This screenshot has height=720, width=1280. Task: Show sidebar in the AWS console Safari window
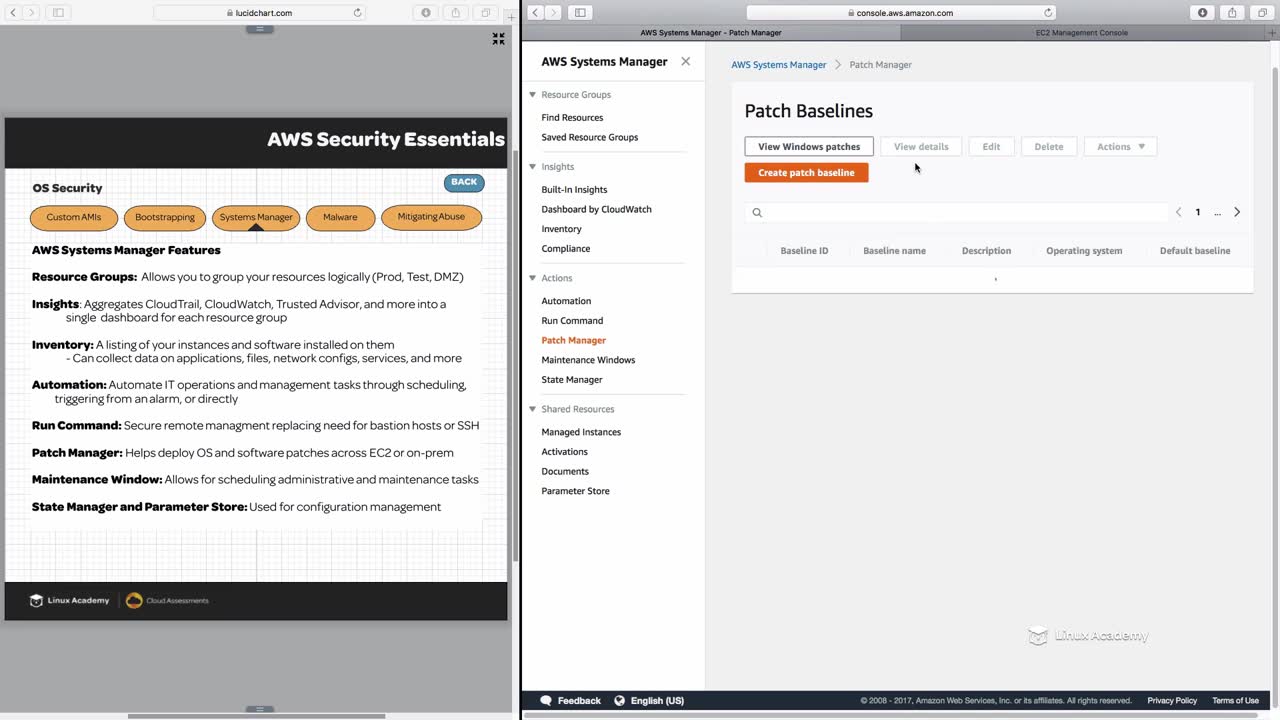[580, 13]
